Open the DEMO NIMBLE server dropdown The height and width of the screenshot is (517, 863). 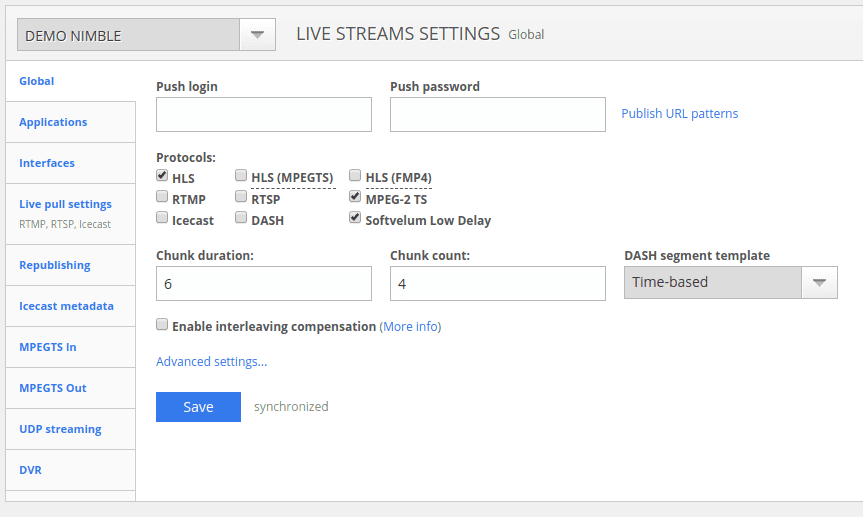[256, 35]
